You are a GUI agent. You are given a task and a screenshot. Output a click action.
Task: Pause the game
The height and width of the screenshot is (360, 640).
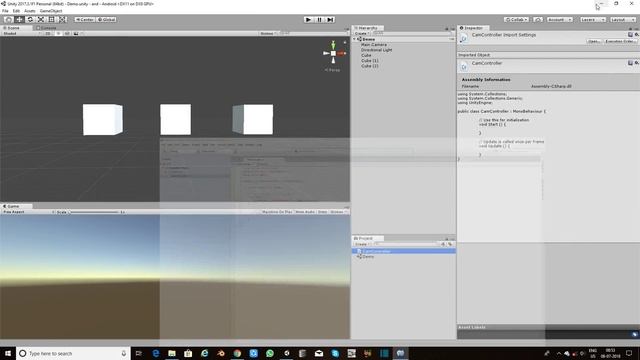(x=320, y=20)
